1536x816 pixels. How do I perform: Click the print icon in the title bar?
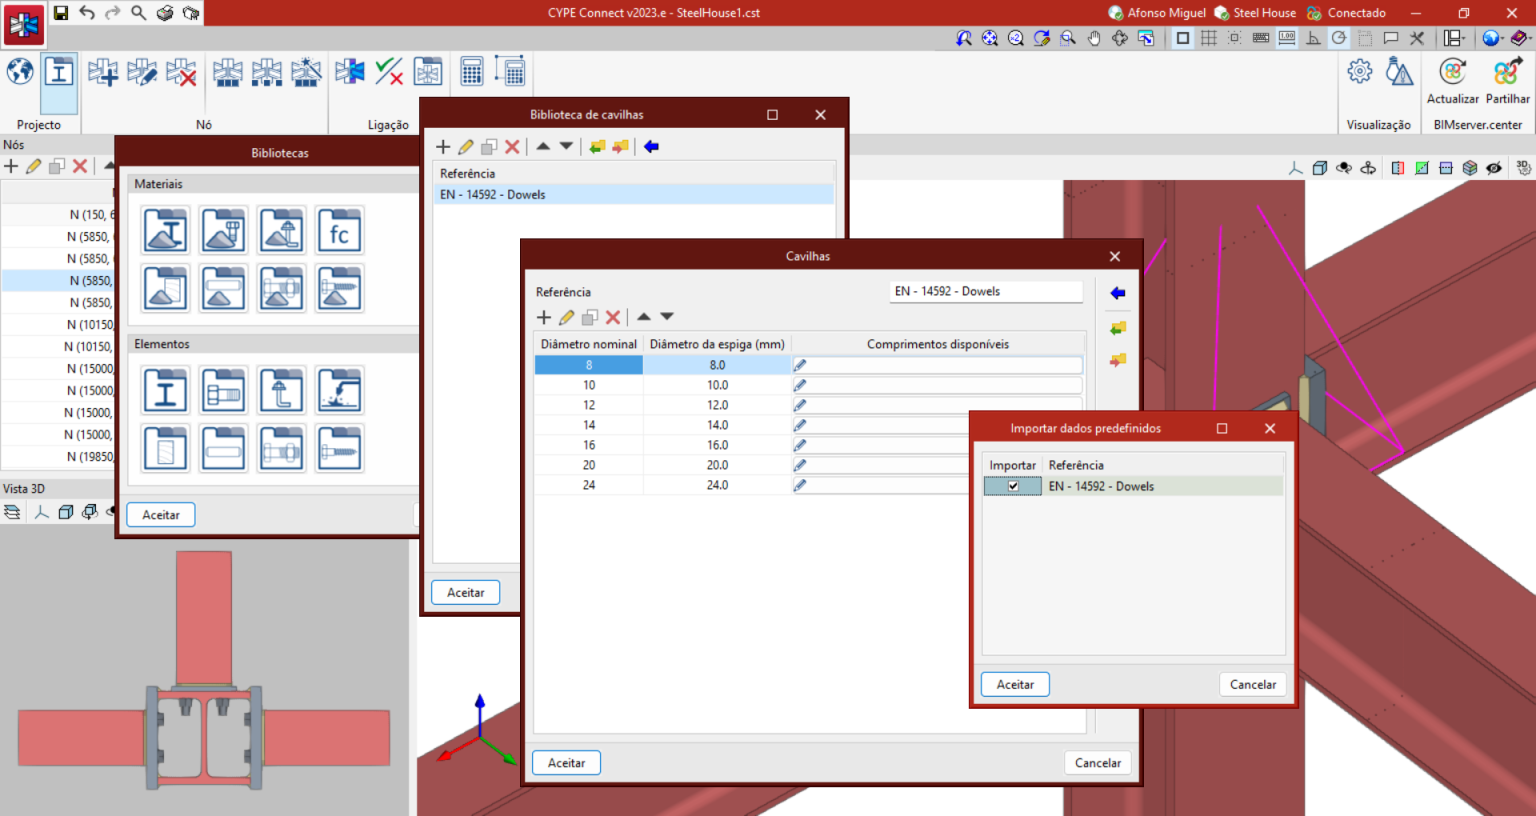[165, 13]
